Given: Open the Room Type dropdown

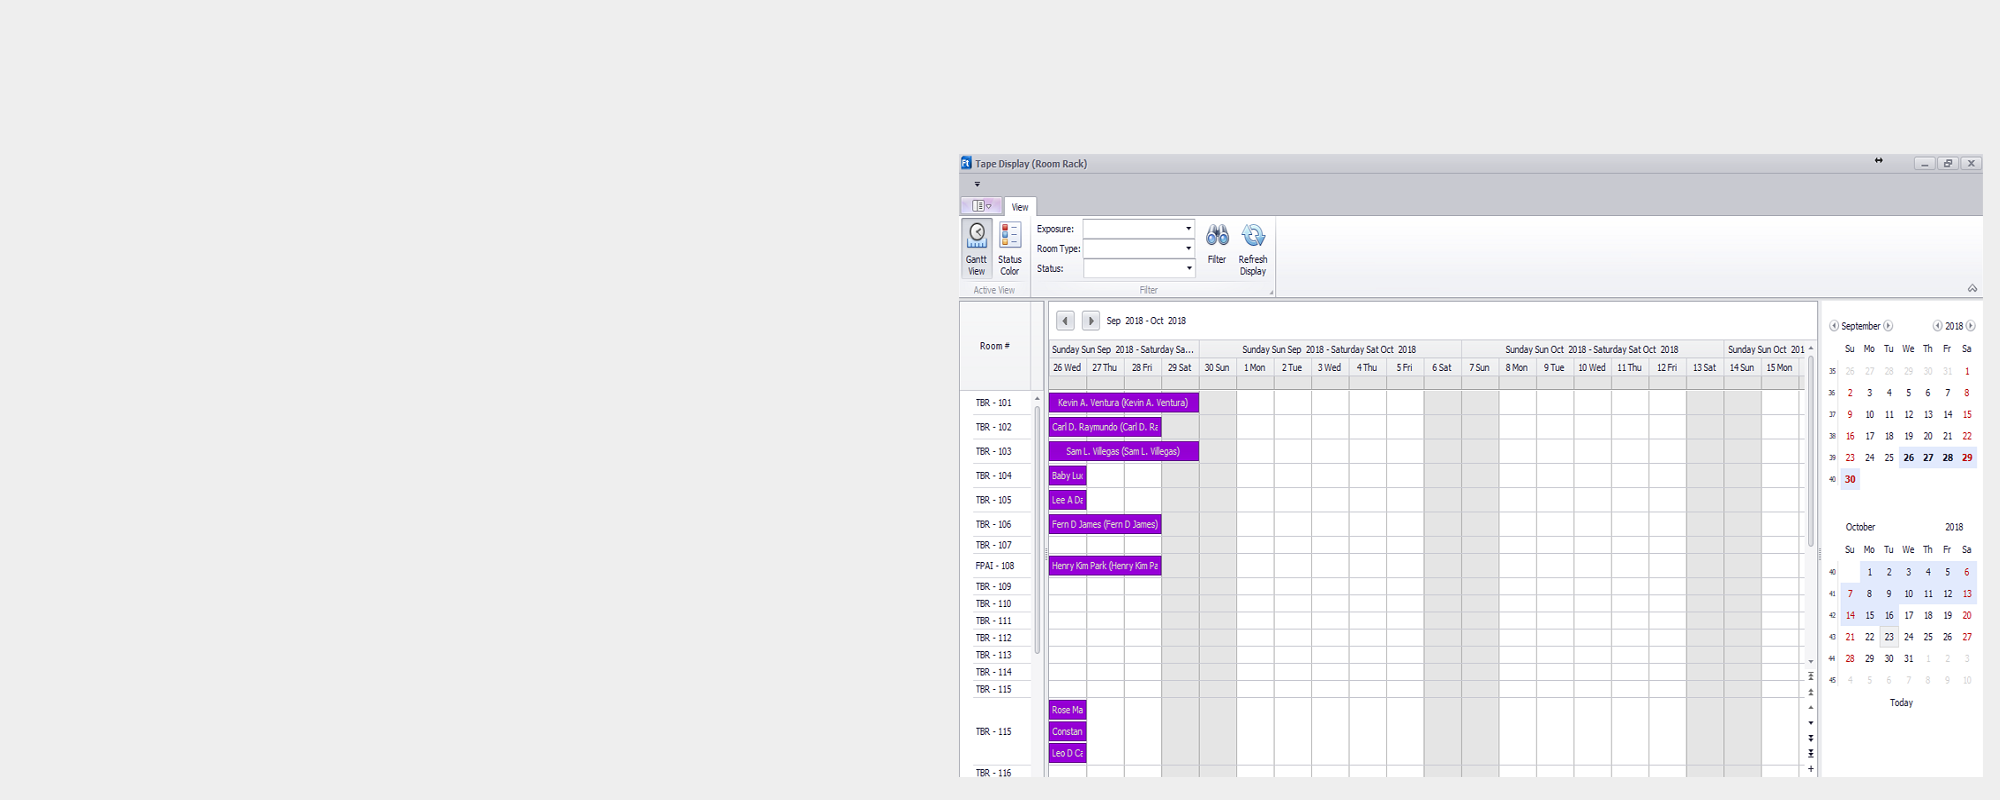Looking at the screenshot, I should (1188, 248).
